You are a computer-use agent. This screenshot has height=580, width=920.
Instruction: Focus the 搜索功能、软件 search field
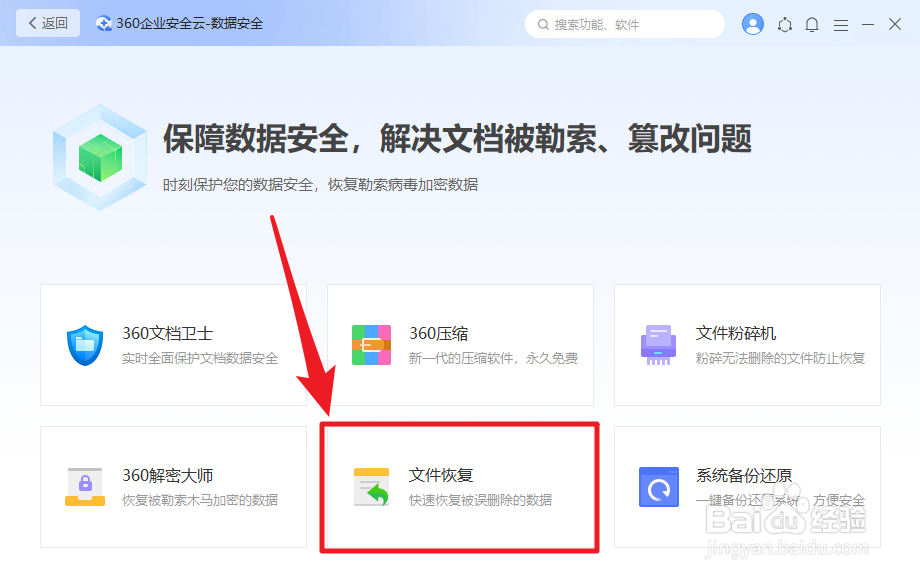coord(624,24)
